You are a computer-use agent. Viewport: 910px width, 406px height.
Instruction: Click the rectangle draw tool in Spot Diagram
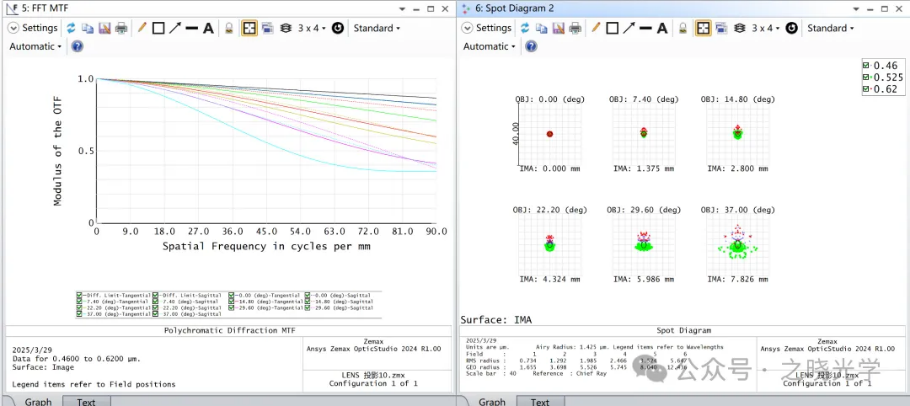[612, 28]
